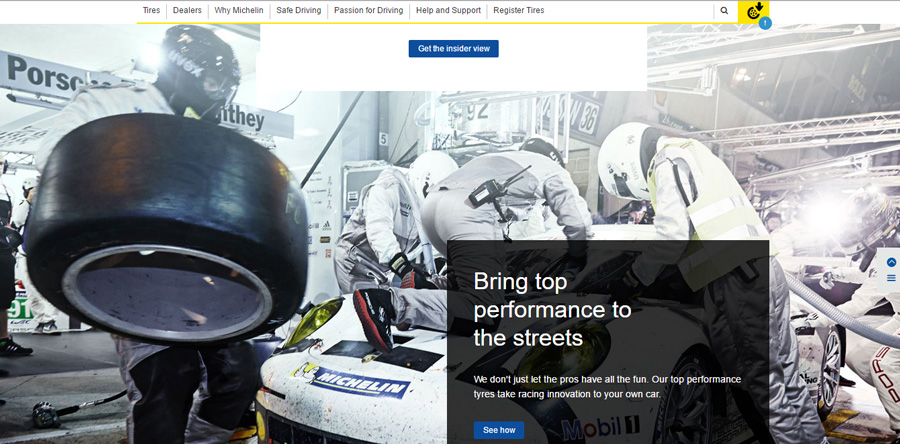Open the Safe Driving section
Screen dimensions: 900x444
point(298,11)
